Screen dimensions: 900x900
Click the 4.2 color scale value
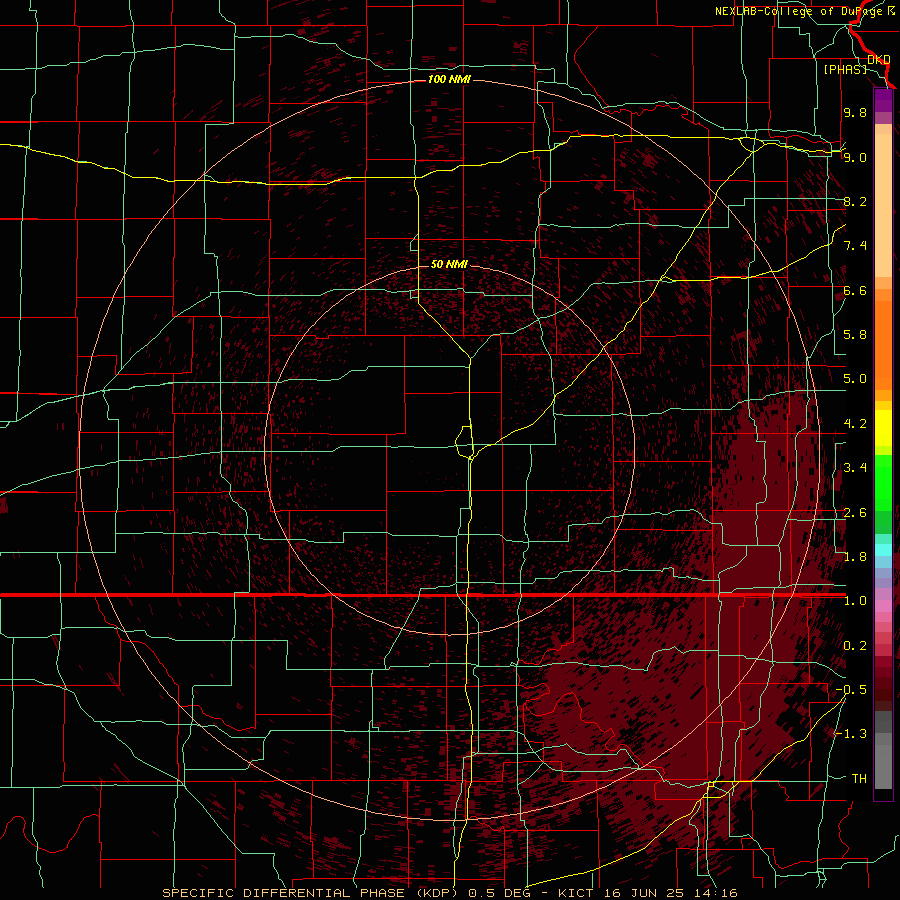click(855, 424)
